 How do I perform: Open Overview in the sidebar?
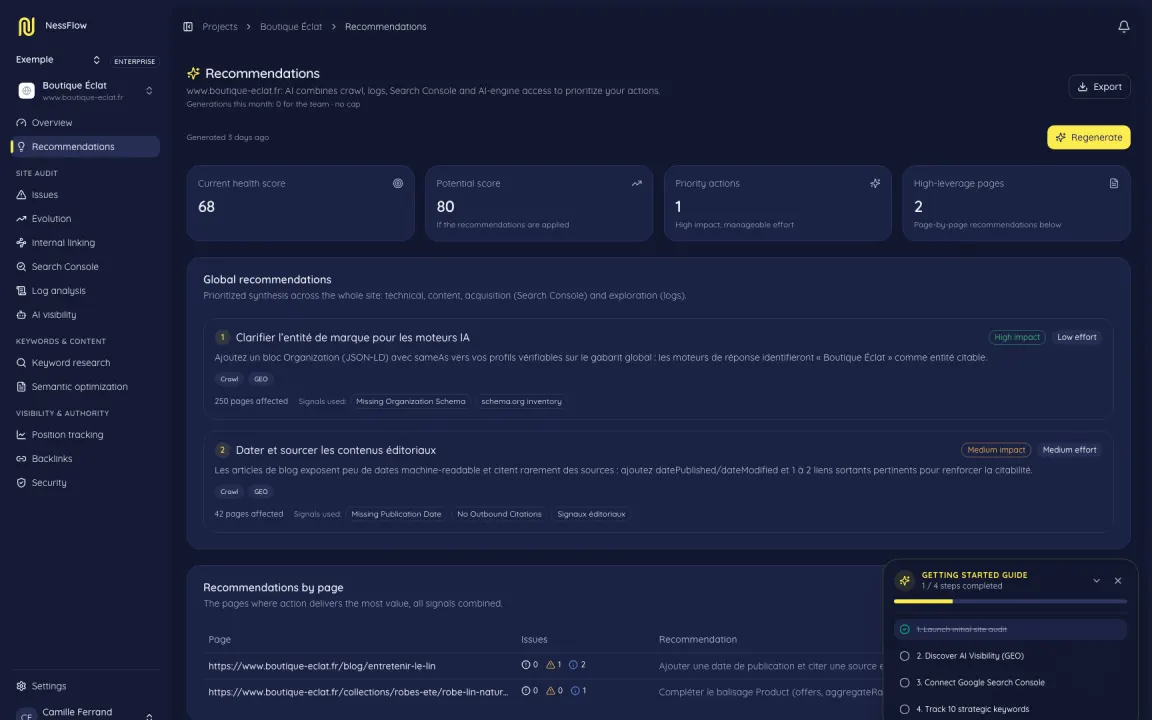86,123
